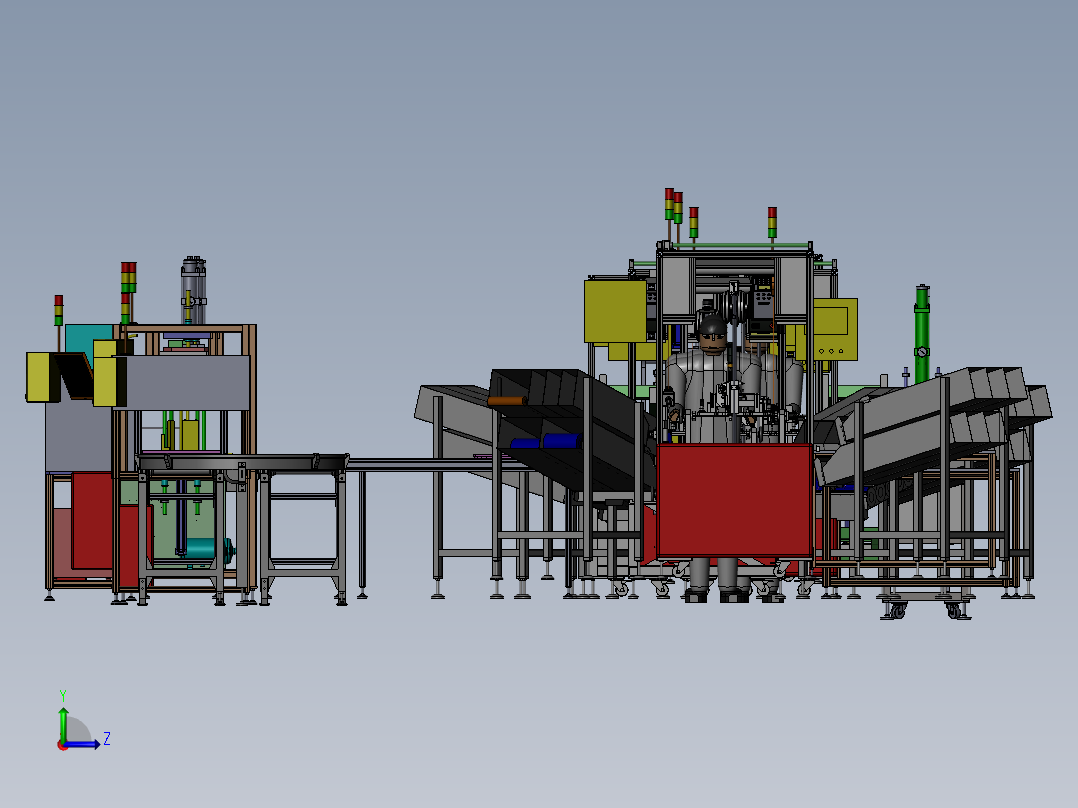Click the Z label on the triad

point(107,739)
